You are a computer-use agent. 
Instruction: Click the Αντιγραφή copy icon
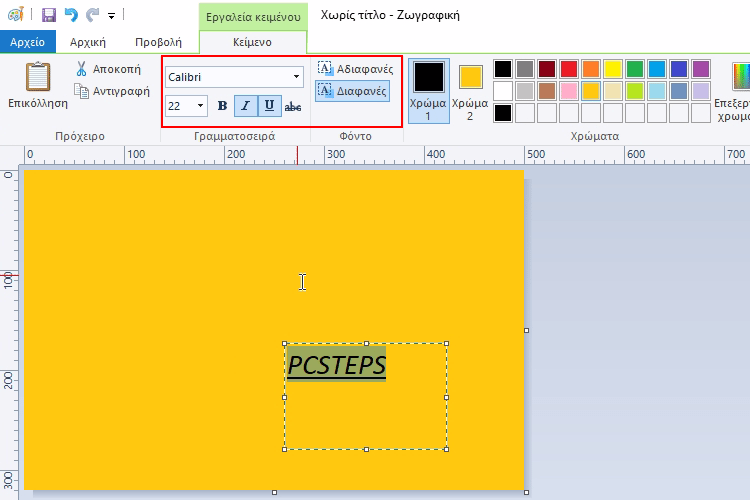click(x=82, y=91)
